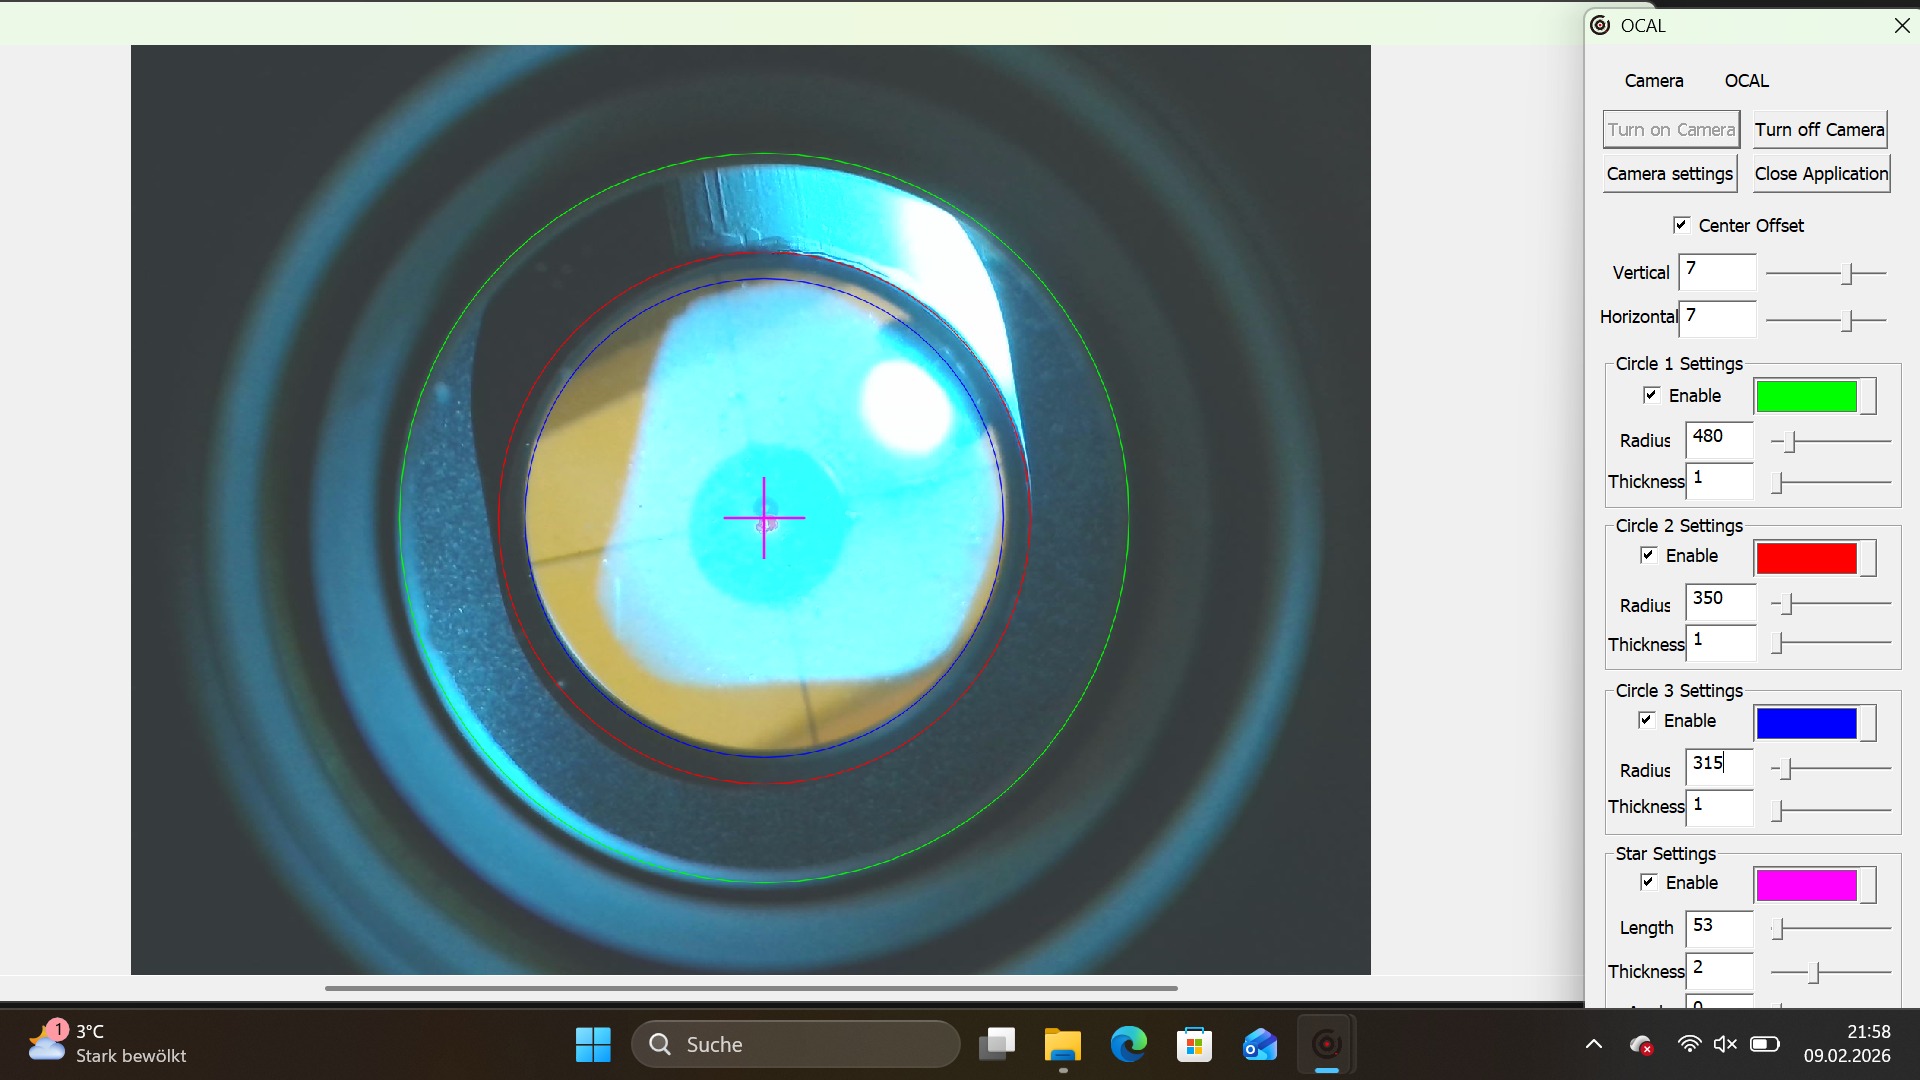
Task: Close the OCAL settings panel
Action: pyautogui.click(x=1902, y=25)
